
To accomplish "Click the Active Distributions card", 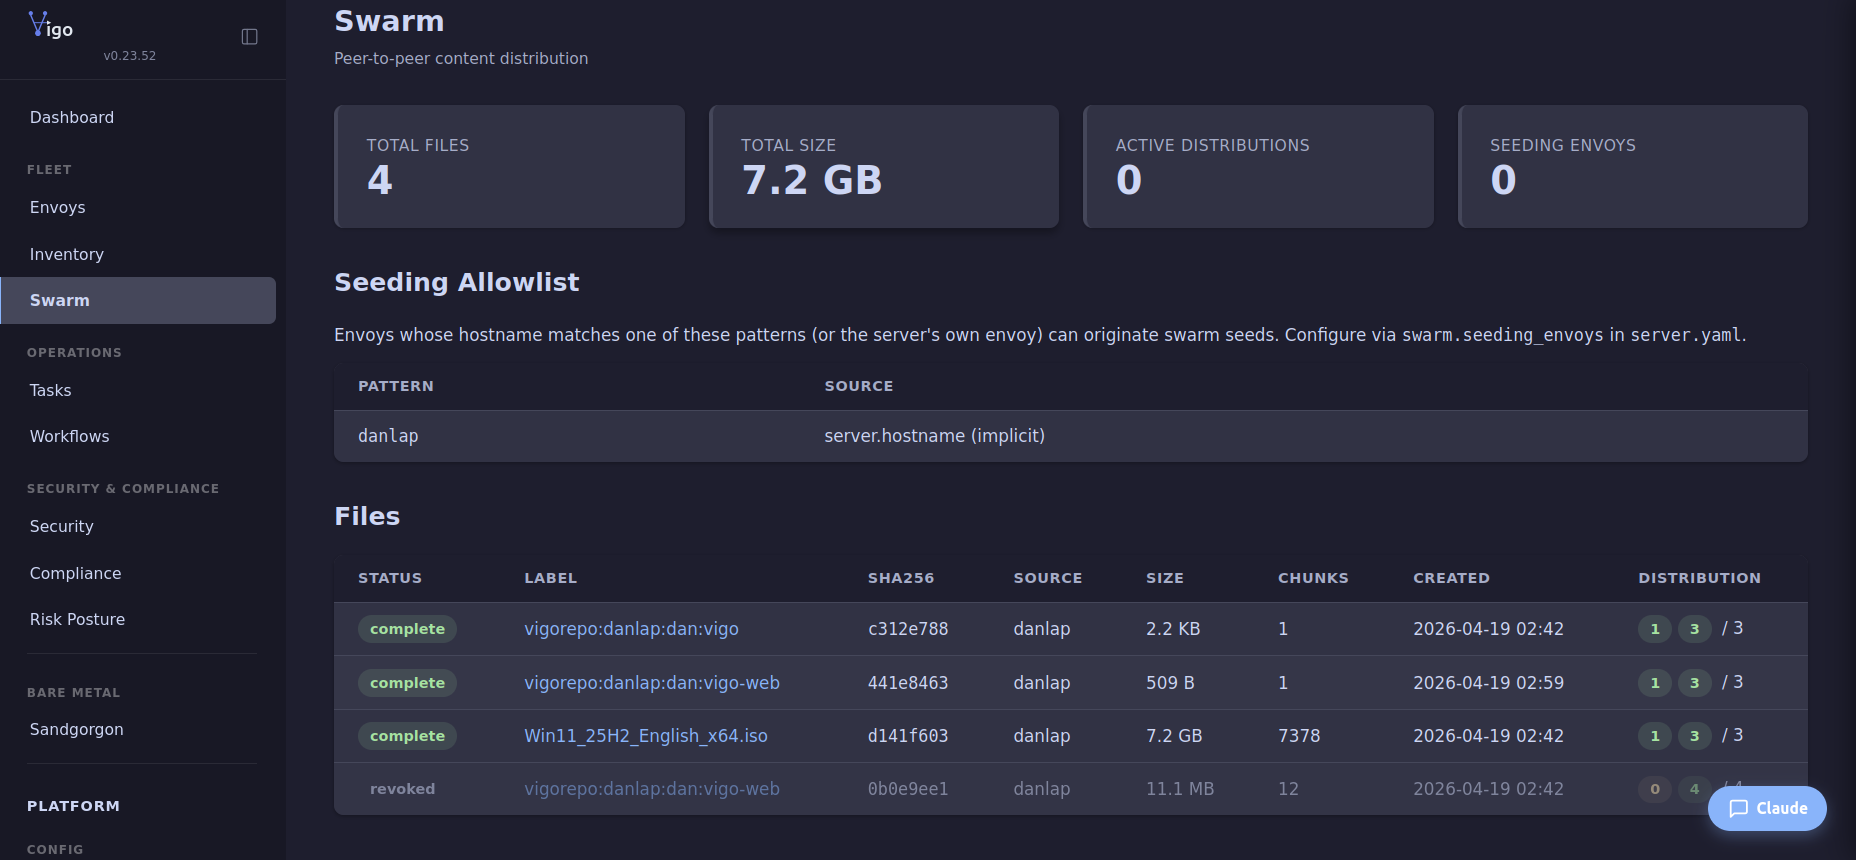I will [x=1259, y=167].
